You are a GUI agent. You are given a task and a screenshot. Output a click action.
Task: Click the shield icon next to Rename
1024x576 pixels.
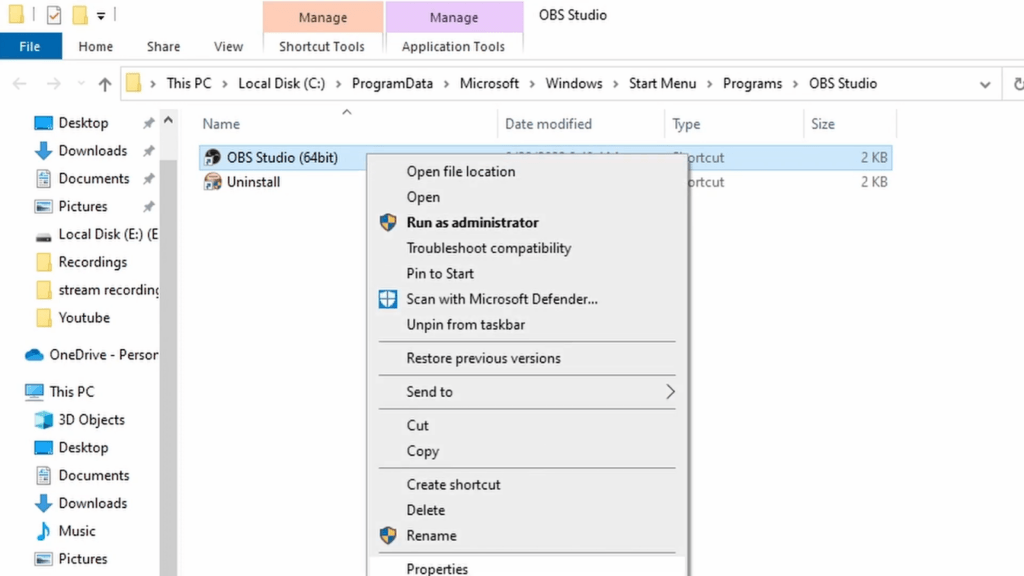pyautogui.click(x=388, y=536)
